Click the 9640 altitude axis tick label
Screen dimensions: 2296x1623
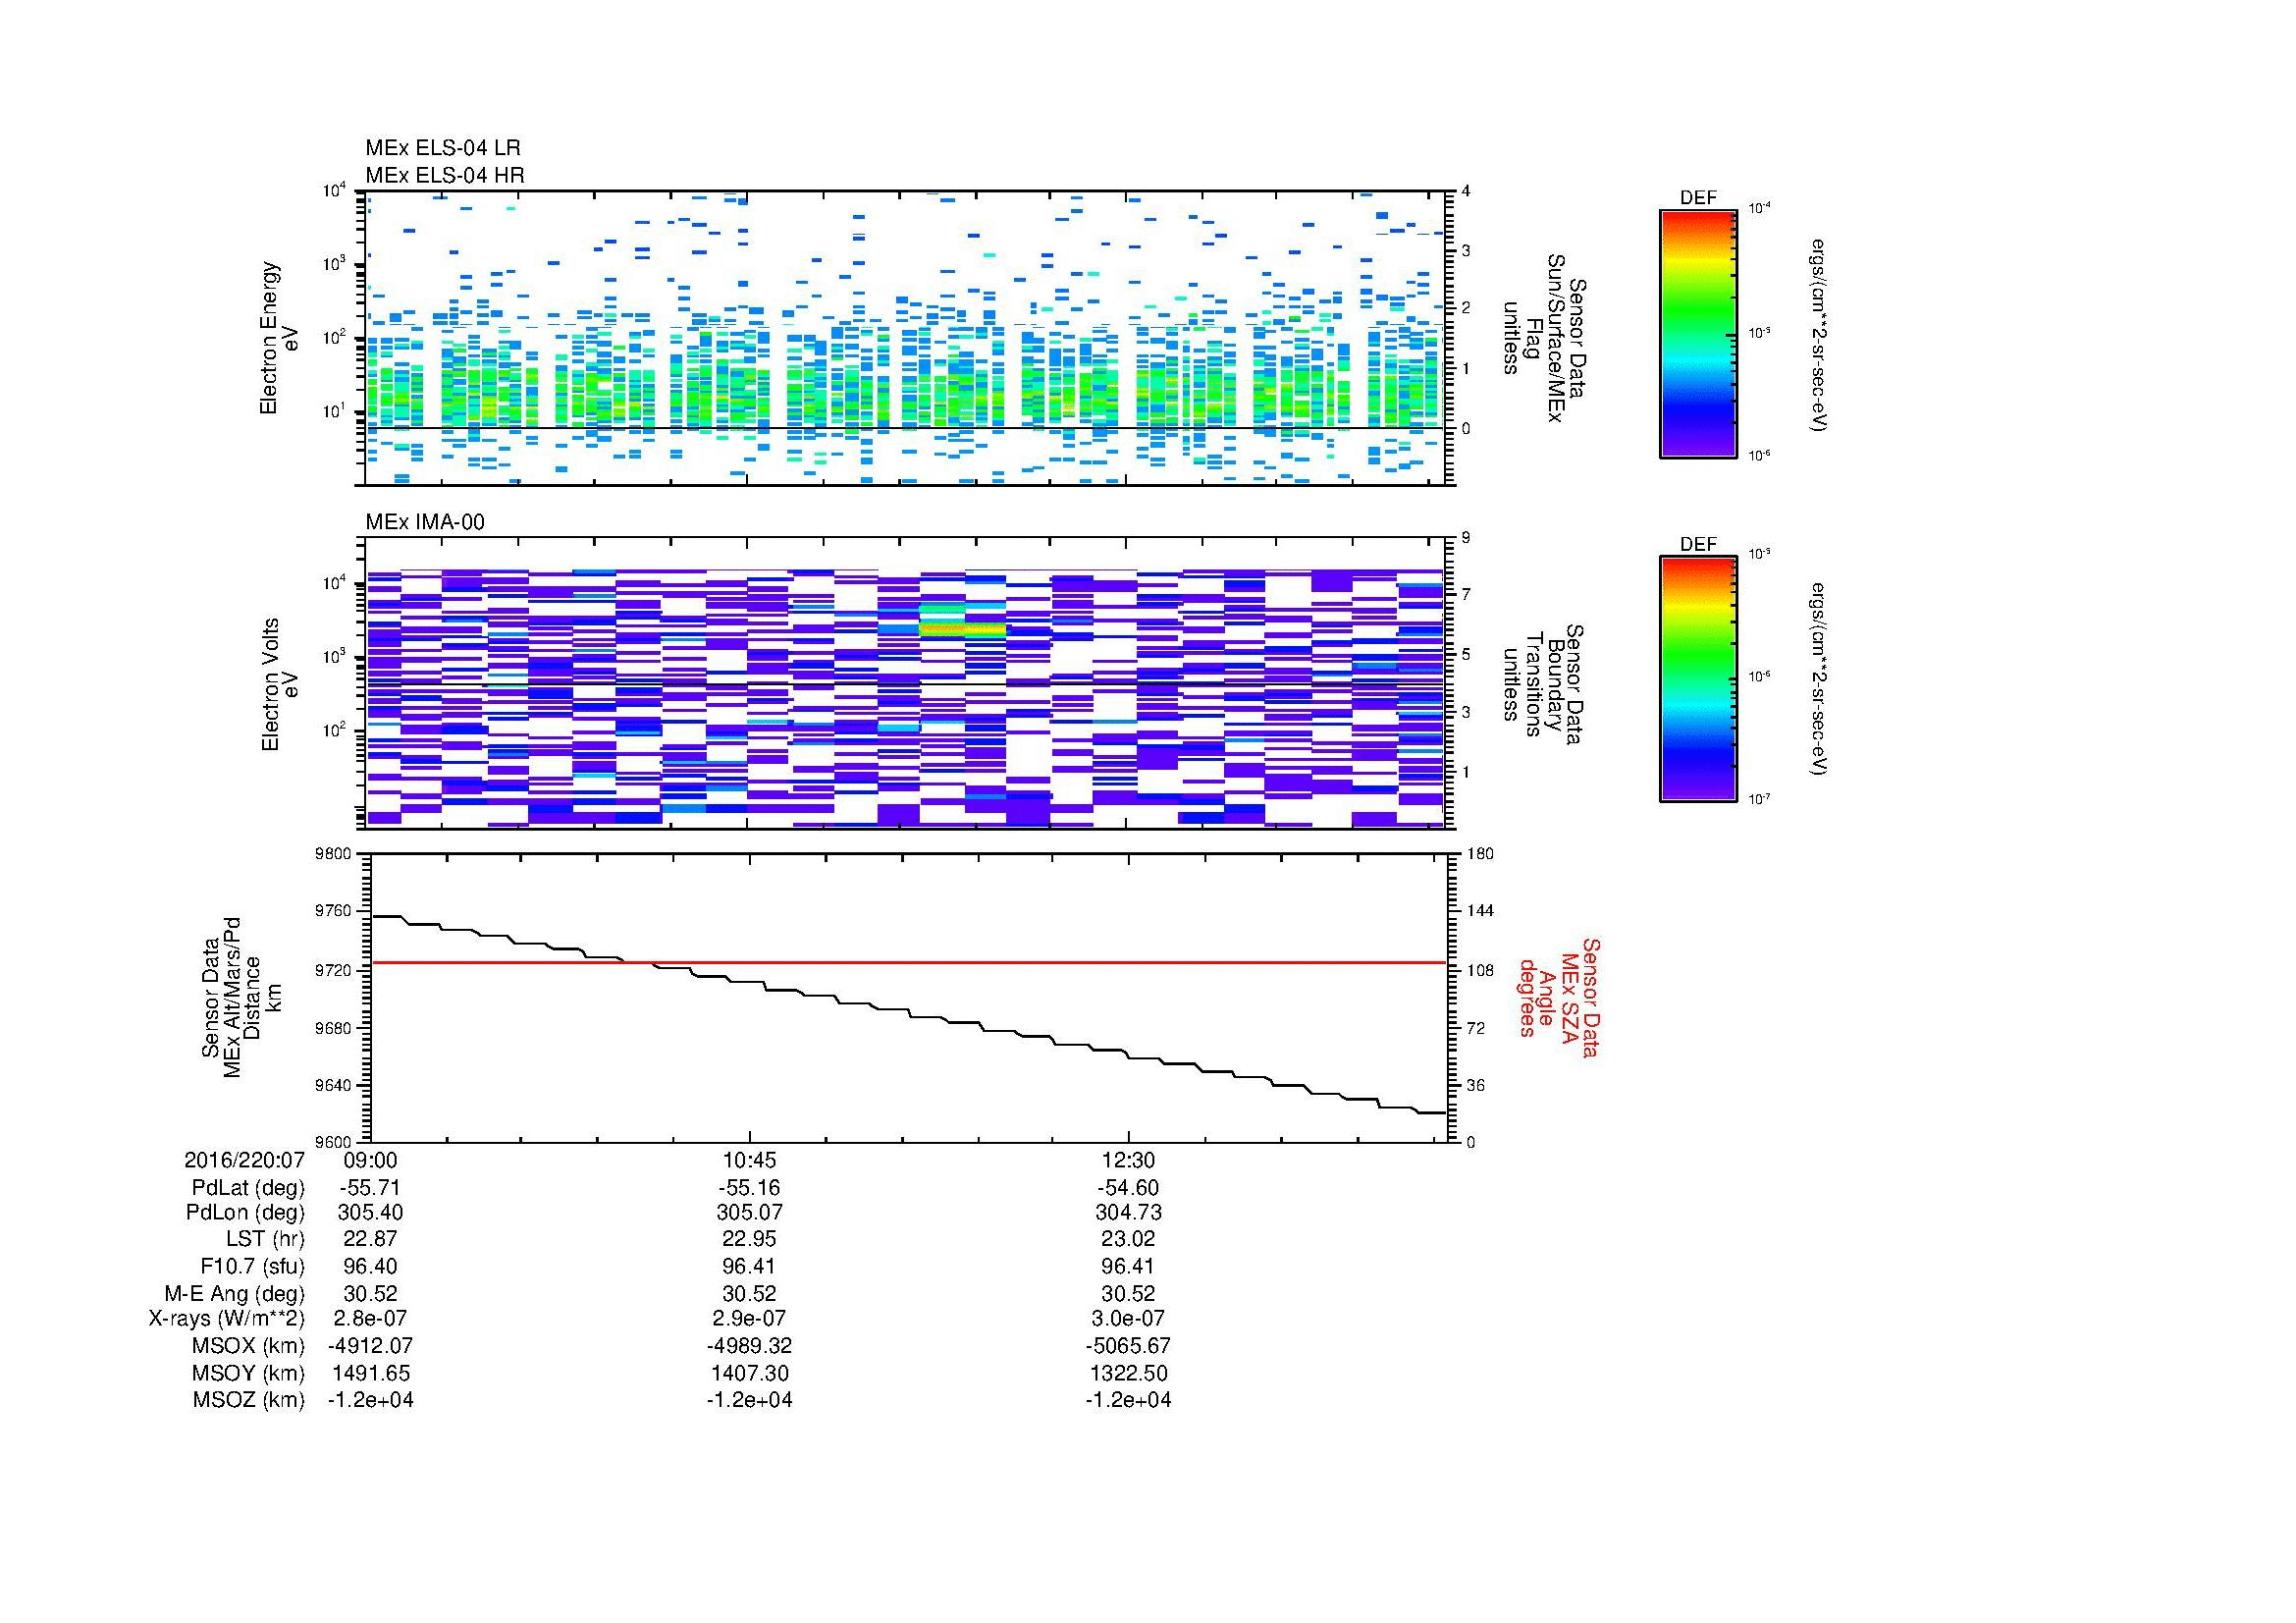click(334, 1085)
